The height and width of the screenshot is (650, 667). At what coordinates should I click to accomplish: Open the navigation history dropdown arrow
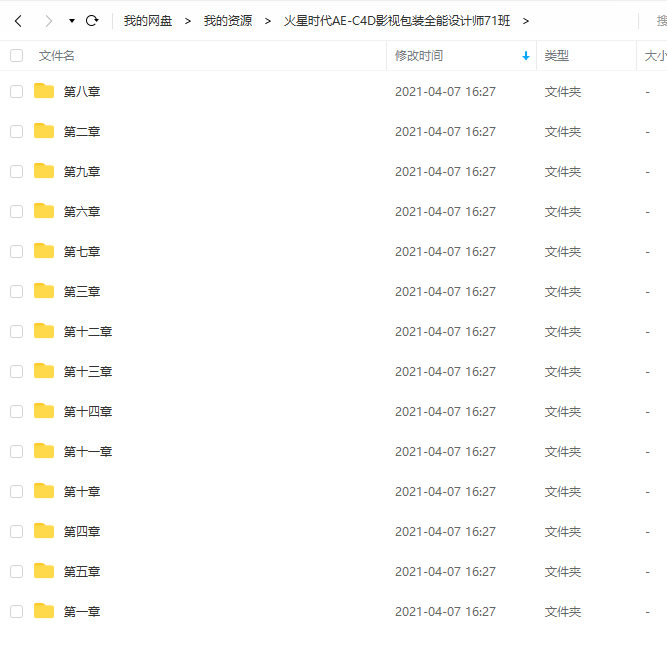click(71, 21)
